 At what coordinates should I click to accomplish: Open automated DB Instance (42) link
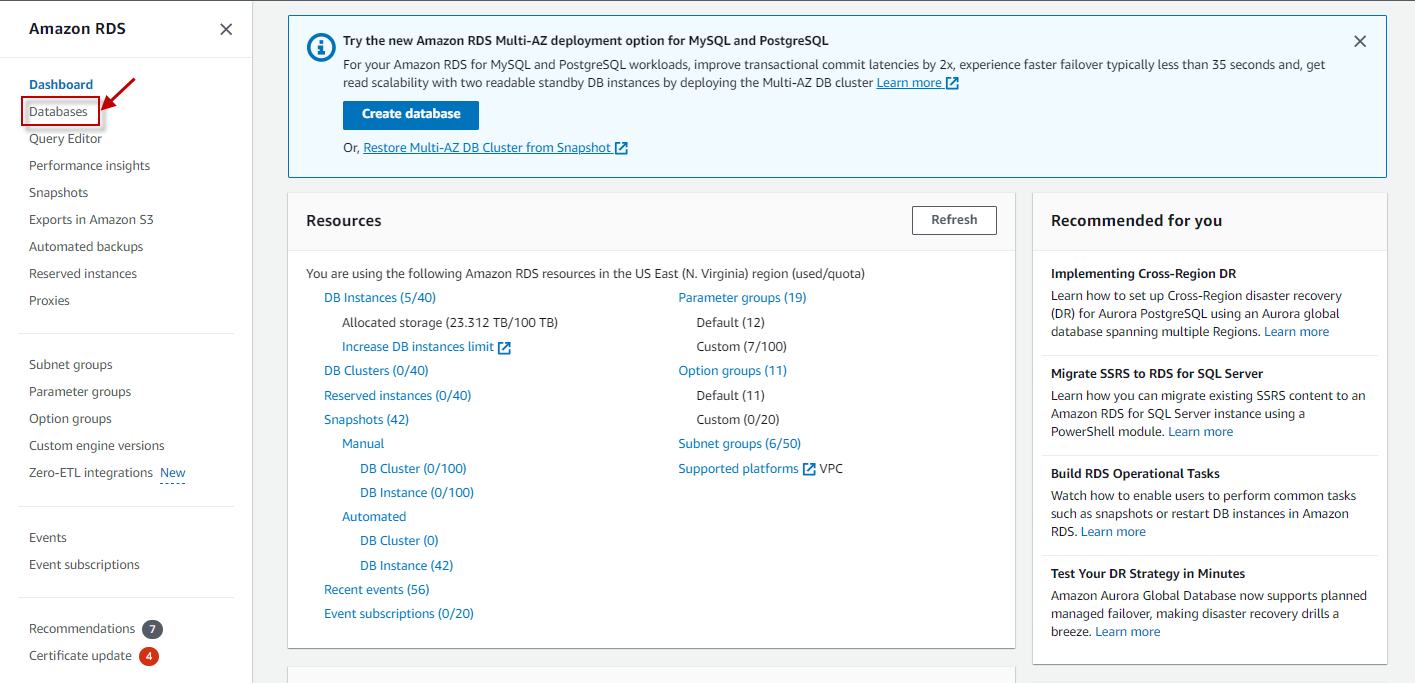(406, 566)
